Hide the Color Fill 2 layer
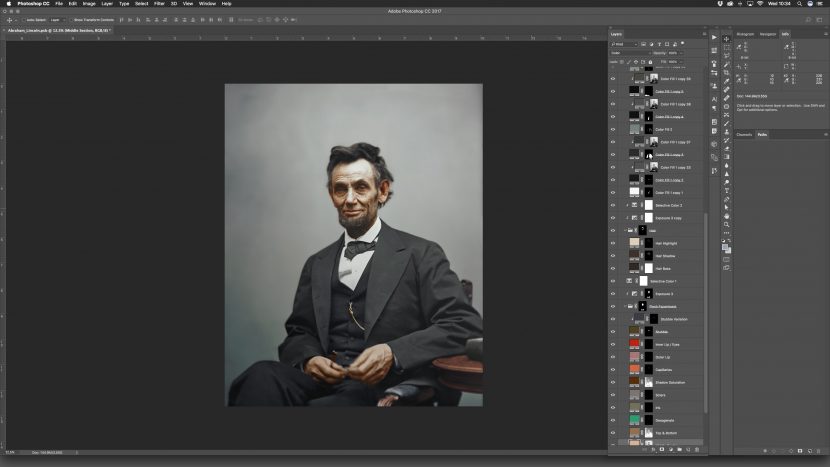 613,130
